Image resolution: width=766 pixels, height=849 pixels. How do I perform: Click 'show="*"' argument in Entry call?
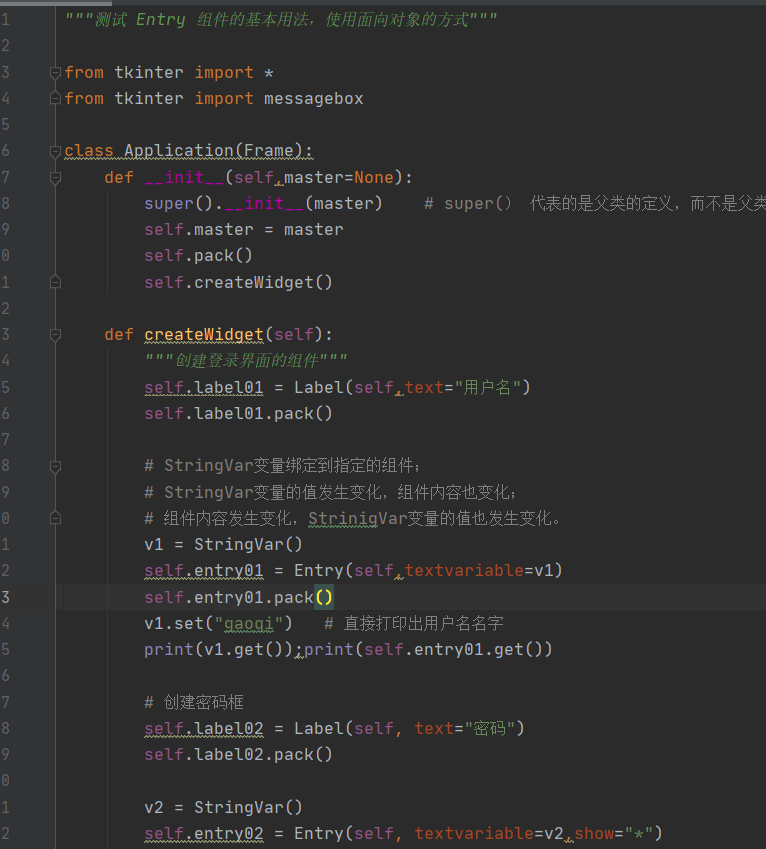click(613, 834)
